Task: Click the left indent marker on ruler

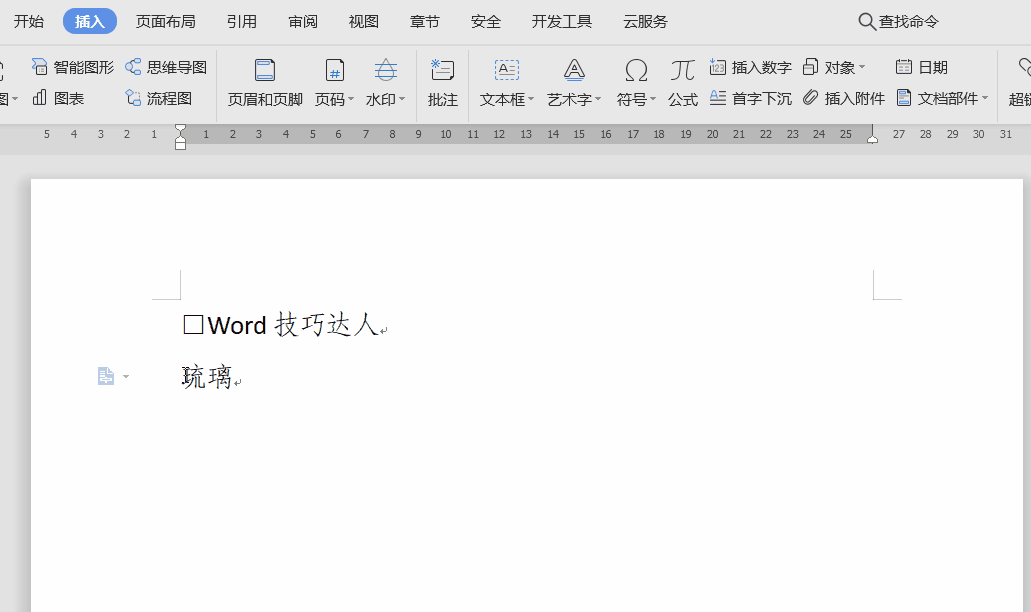Action: pyautogui.click(x=180, y=137)
